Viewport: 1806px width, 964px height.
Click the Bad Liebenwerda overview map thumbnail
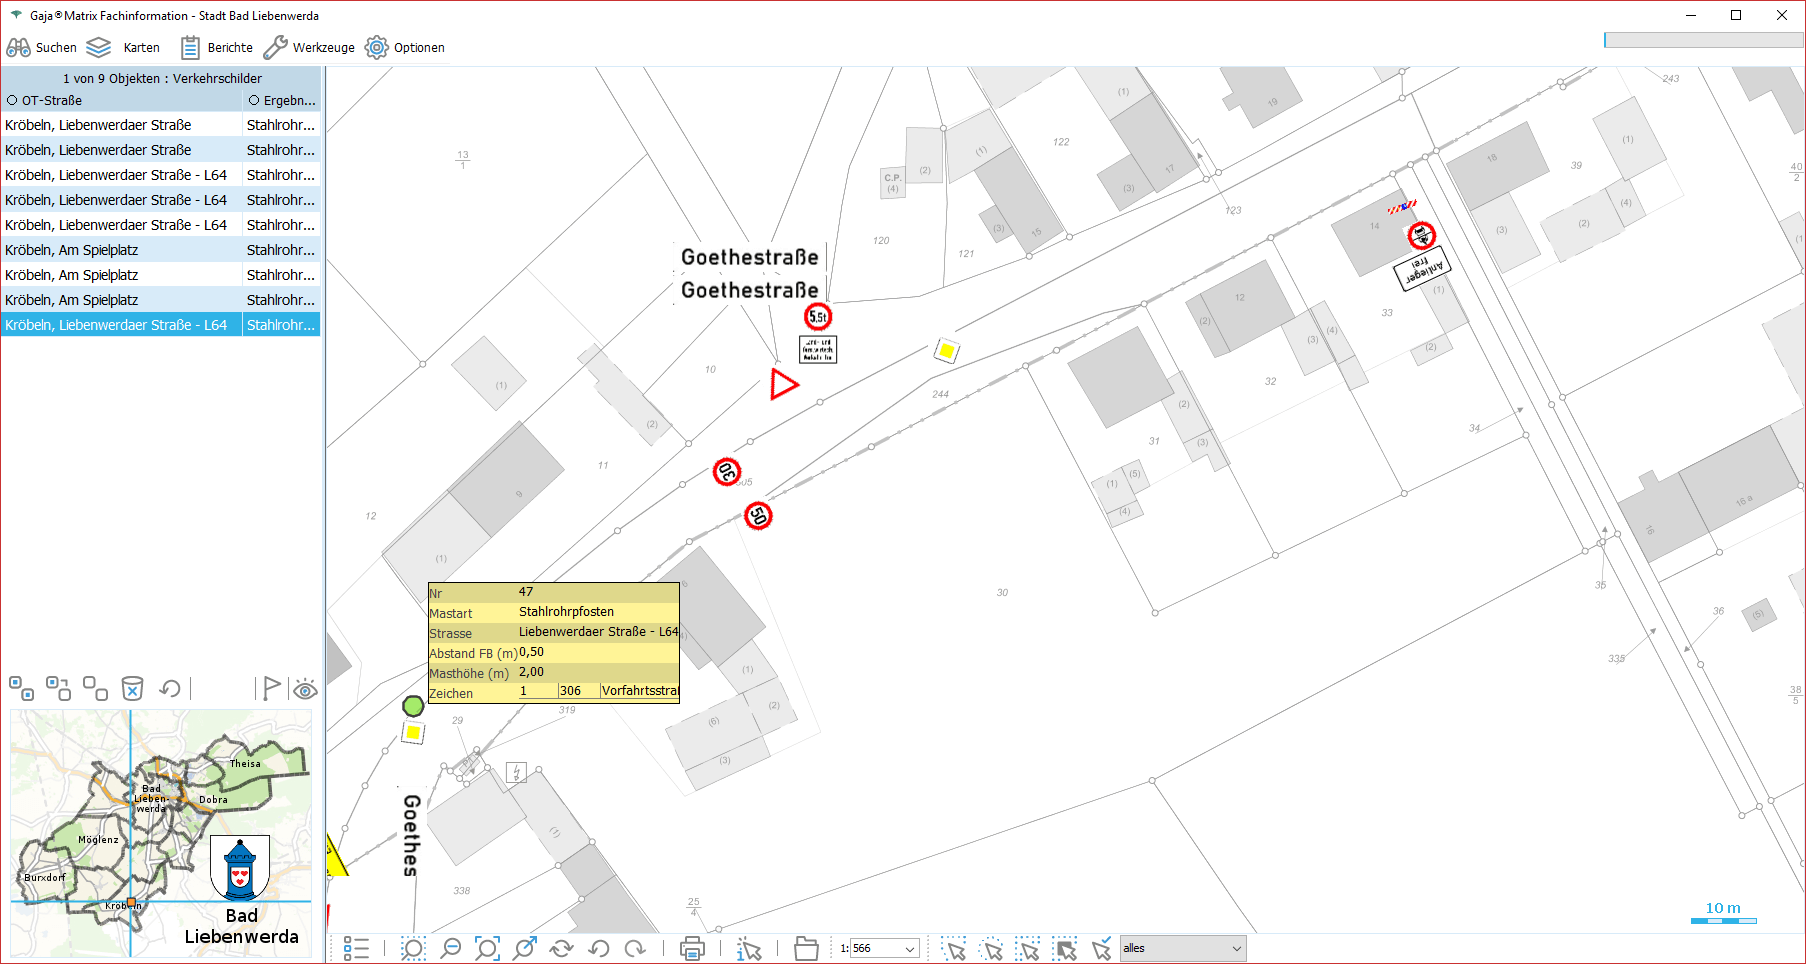click(161, 833)
